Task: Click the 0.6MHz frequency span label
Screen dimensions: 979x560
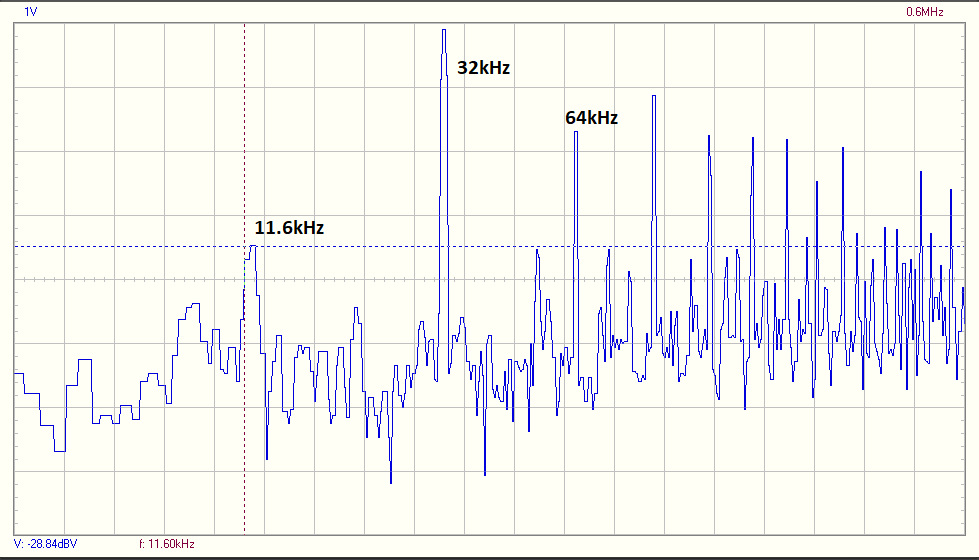Action: click(925, 12)
